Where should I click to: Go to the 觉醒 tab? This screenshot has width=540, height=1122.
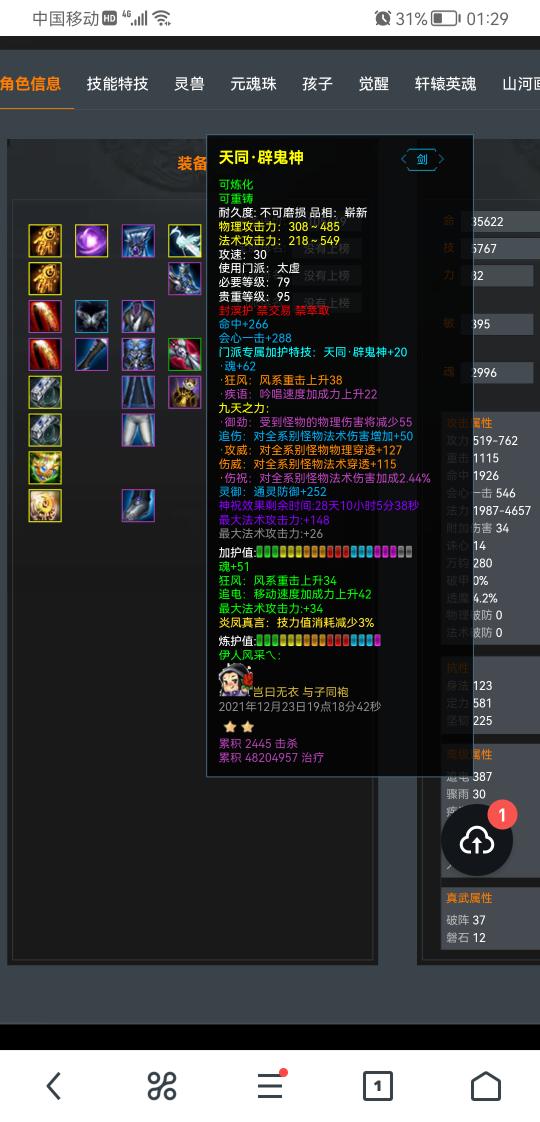[373, 84]
